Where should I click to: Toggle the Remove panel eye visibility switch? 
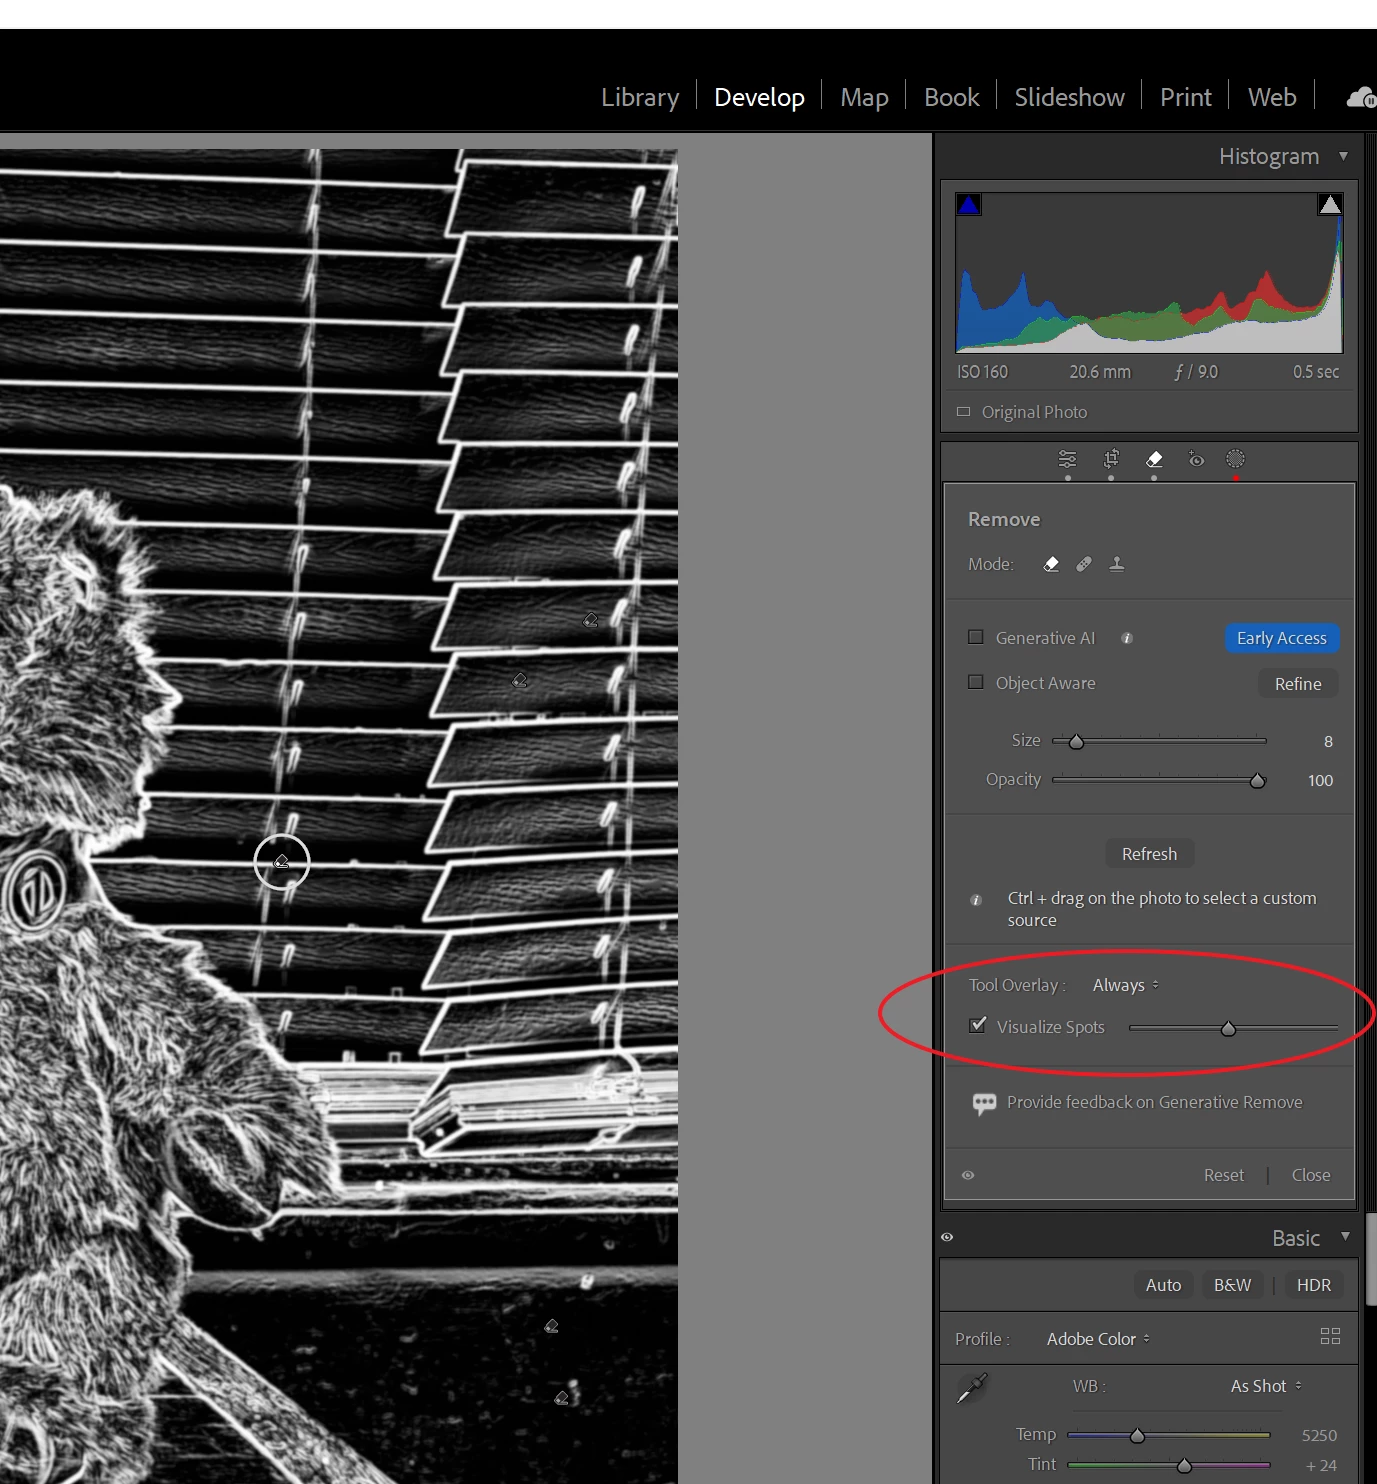point(968,1175)
